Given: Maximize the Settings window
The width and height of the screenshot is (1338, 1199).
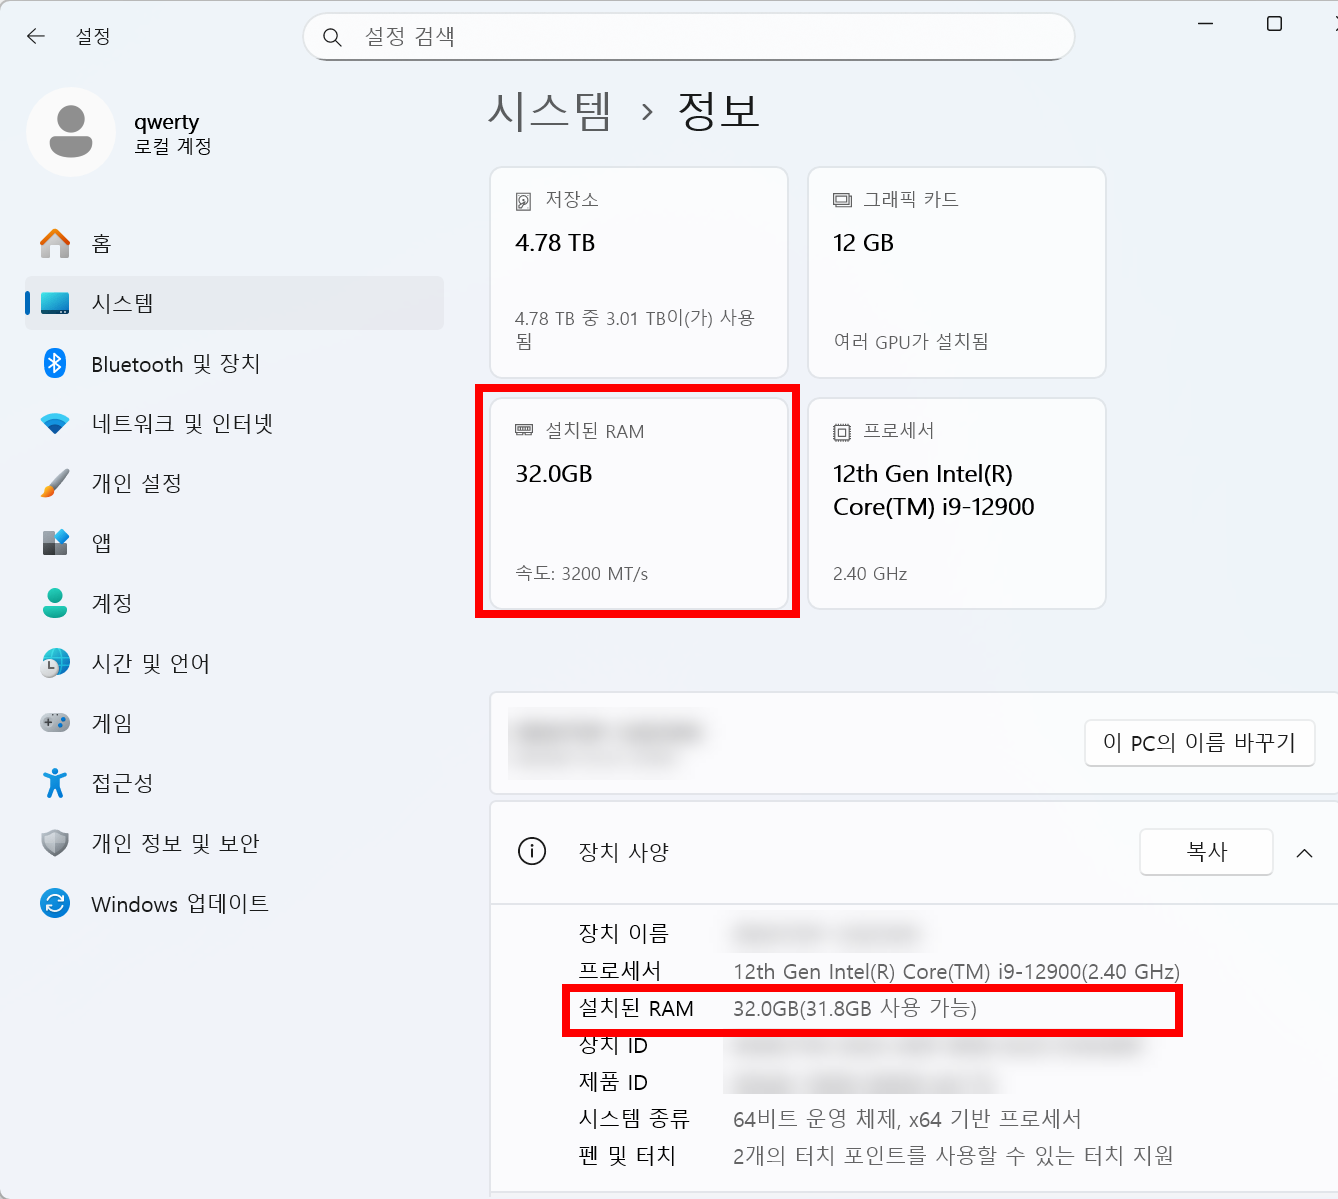Looking at the screenshot, I should point(1274,23).
